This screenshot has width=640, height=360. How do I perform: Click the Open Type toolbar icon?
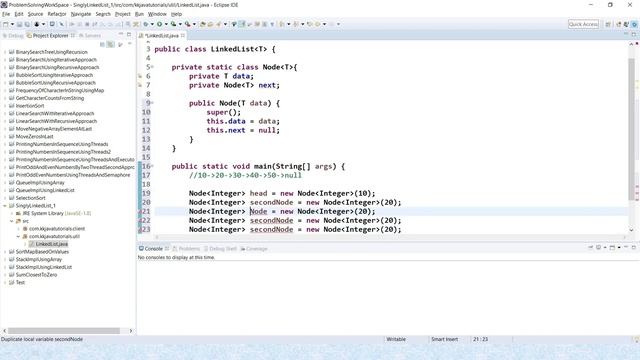[203, 24]
